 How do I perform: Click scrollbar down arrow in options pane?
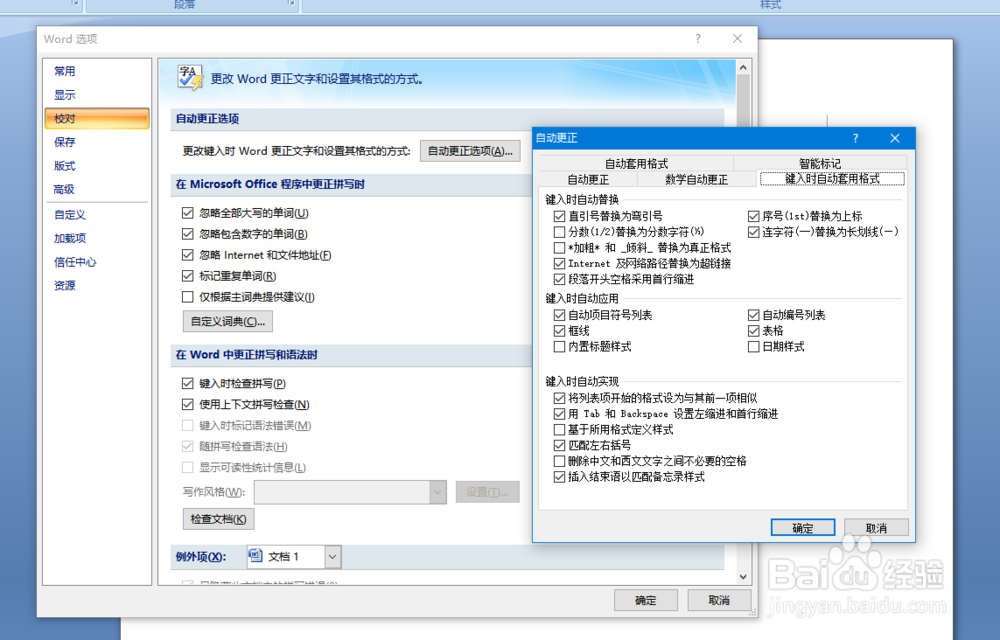743,577
